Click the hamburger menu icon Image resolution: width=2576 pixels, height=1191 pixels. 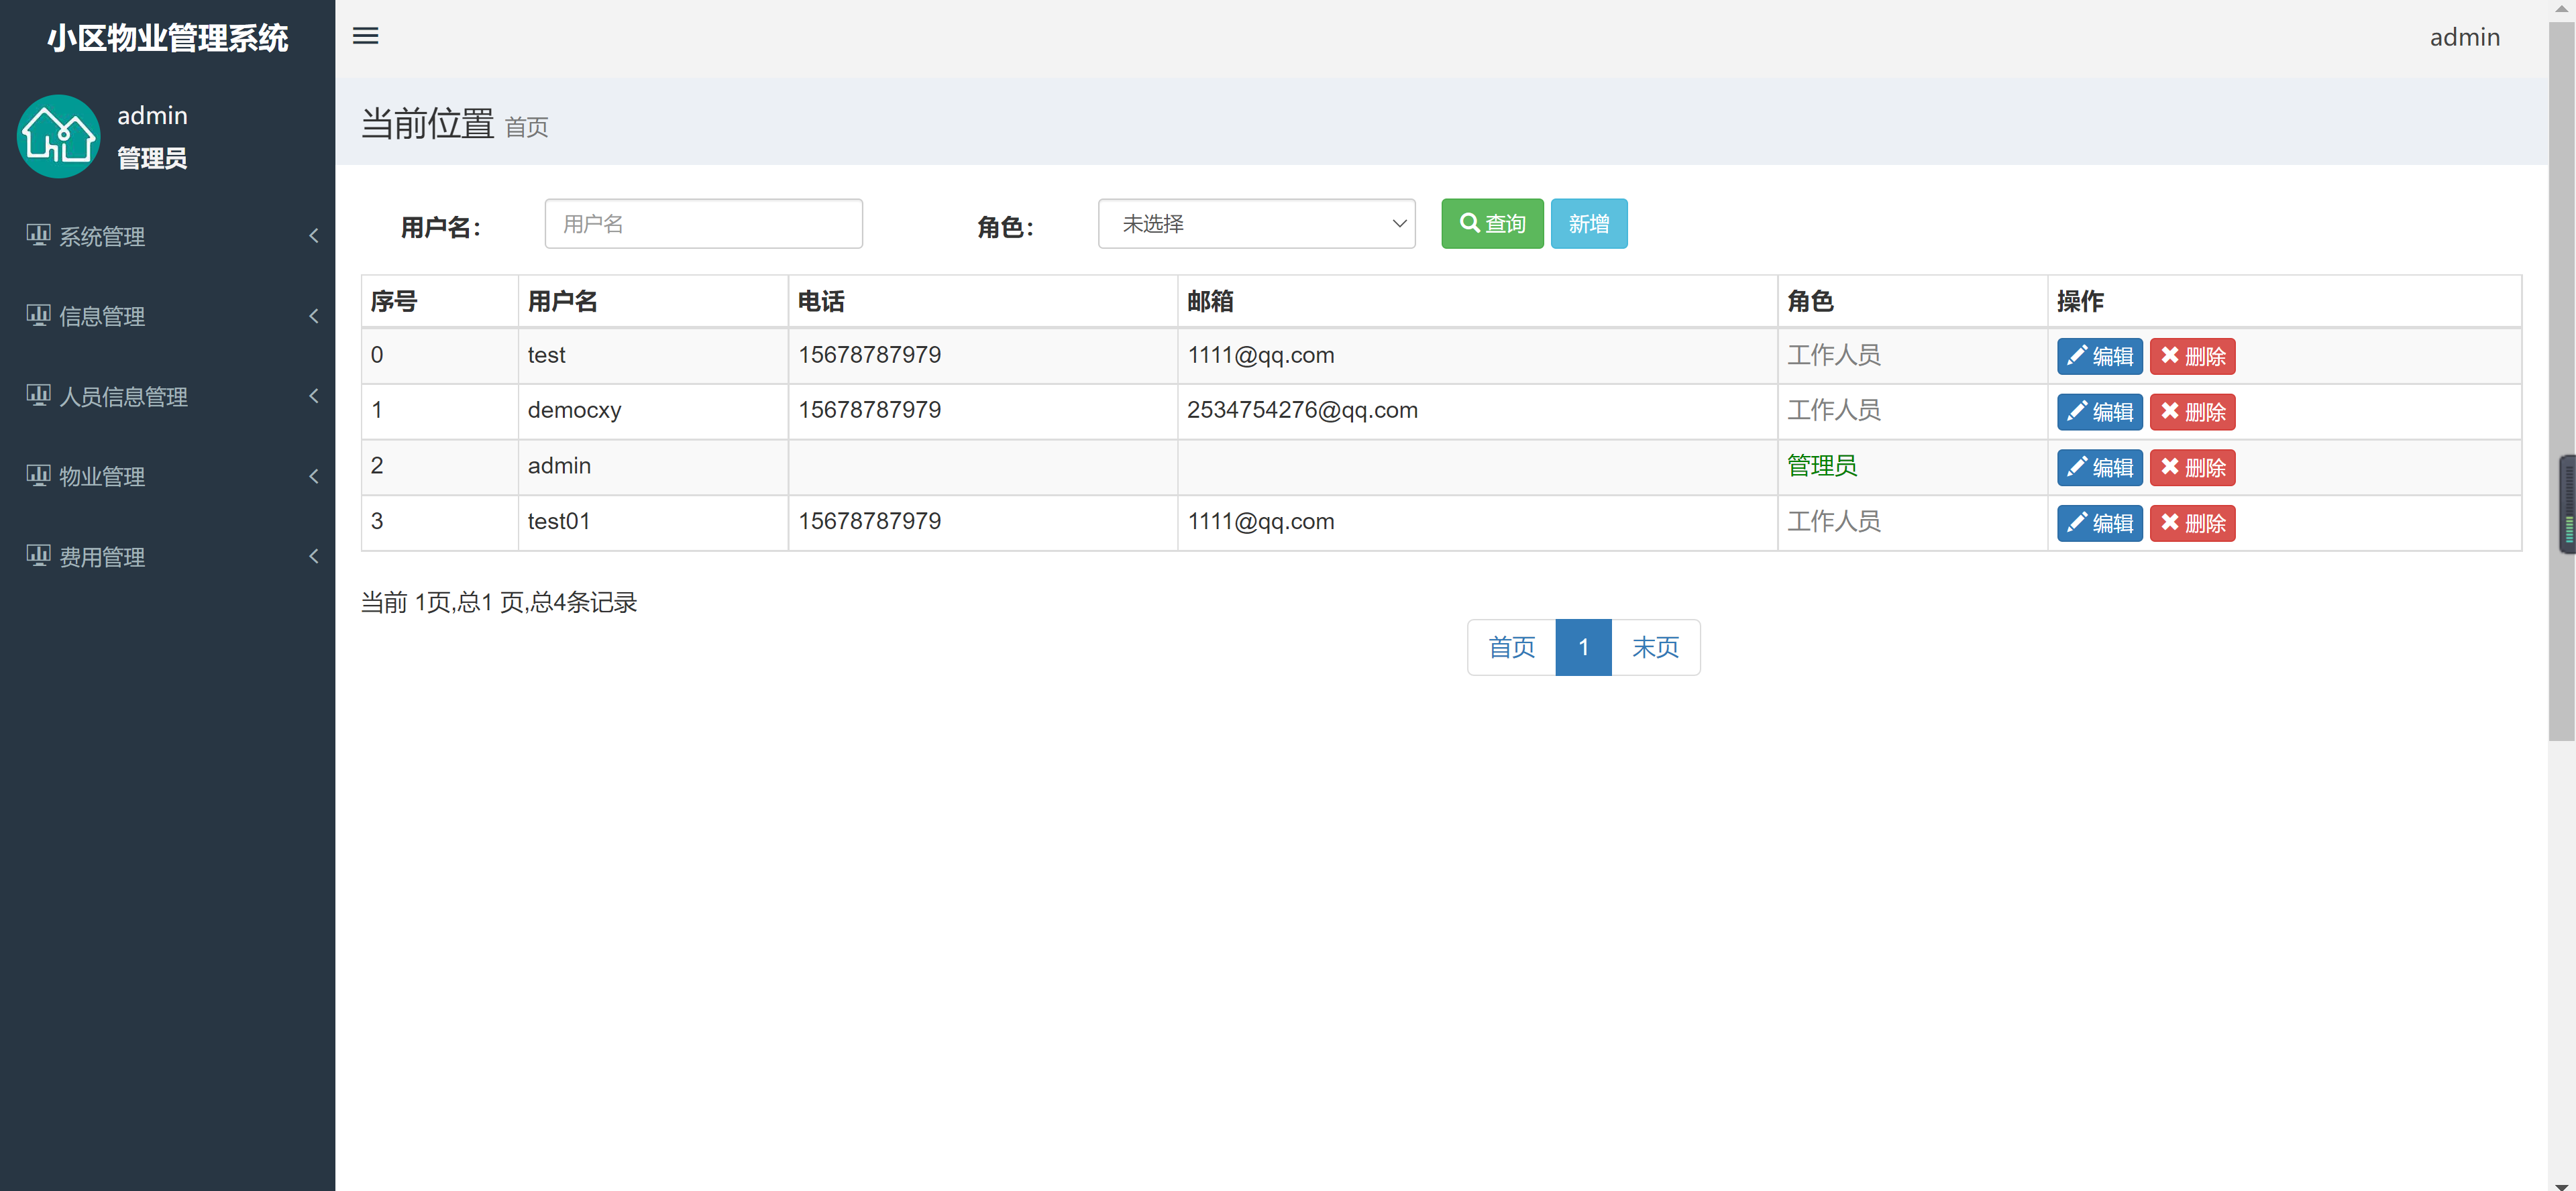tap(365, 36)
